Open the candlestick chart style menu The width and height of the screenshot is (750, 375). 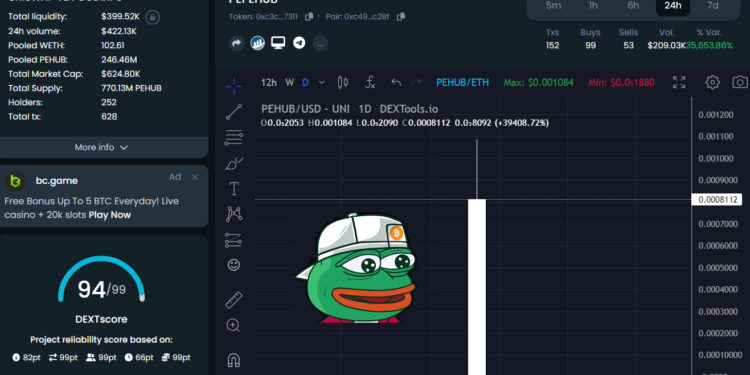tap(343, 82)
